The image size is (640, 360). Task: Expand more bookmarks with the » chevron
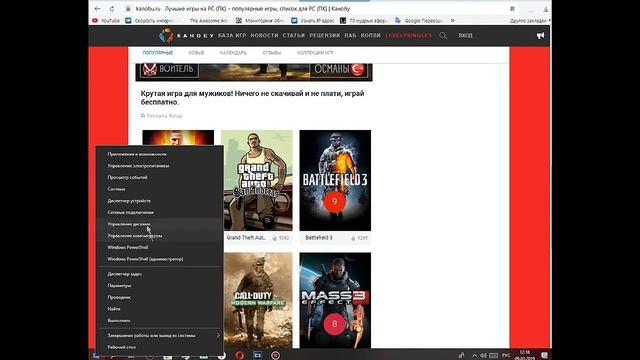click(x=453, y=20)
